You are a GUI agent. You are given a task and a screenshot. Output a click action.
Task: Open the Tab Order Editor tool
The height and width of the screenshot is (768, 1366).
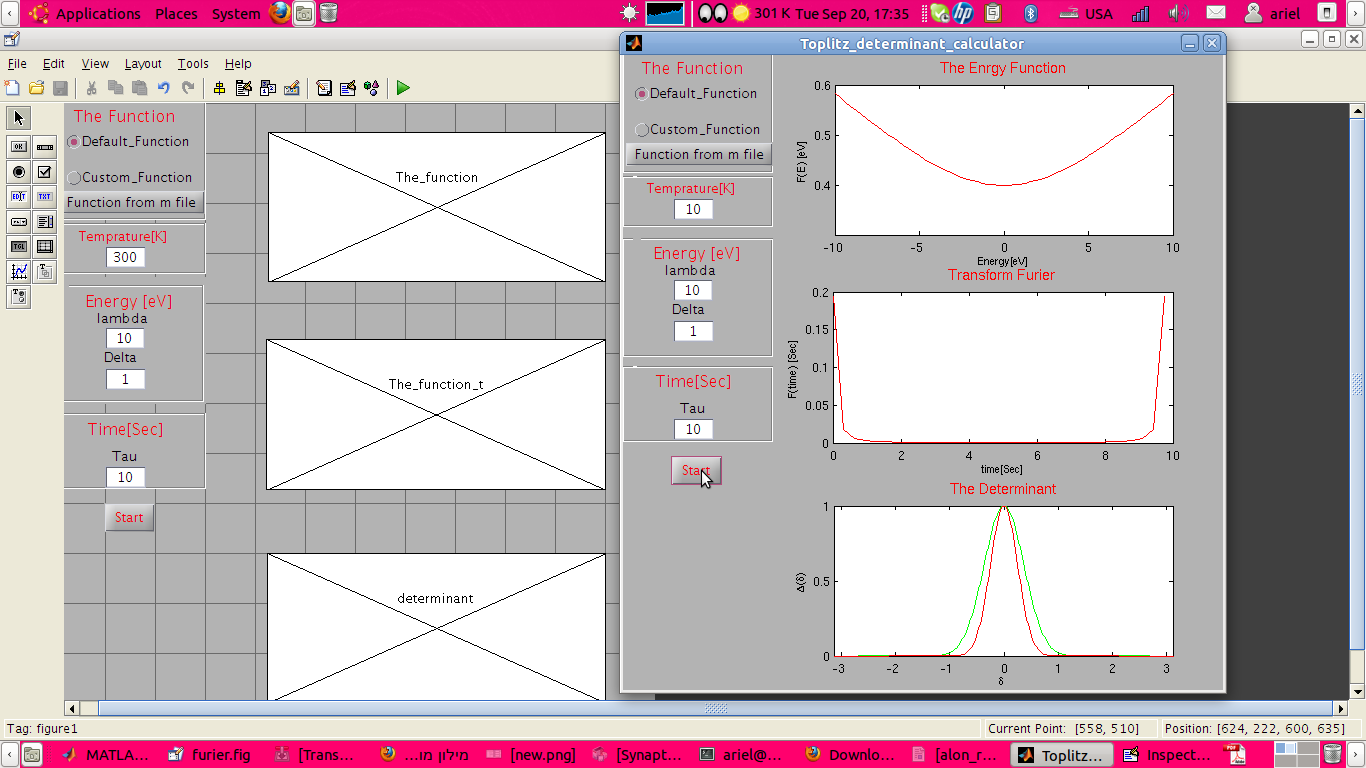tap(268, 88)
